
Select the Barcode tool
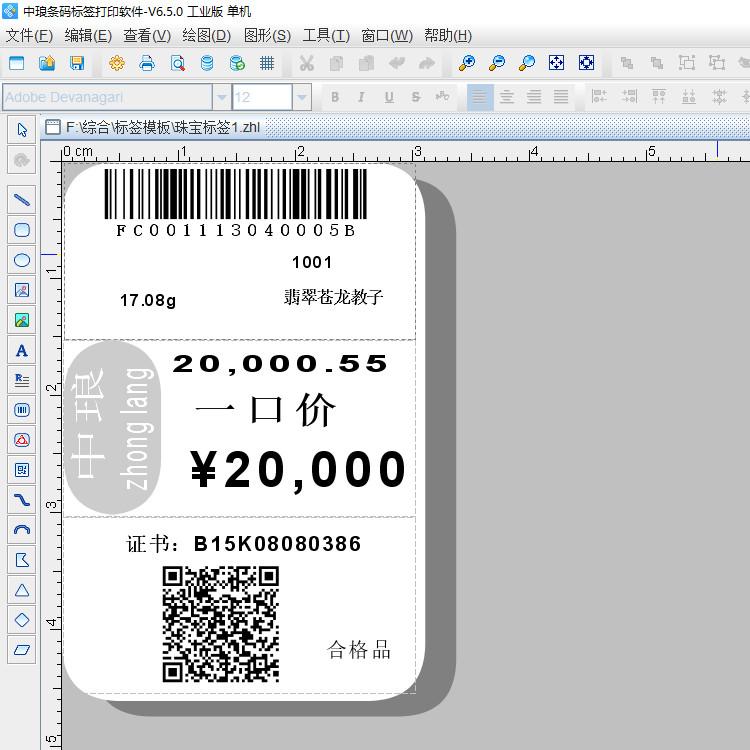22,410
